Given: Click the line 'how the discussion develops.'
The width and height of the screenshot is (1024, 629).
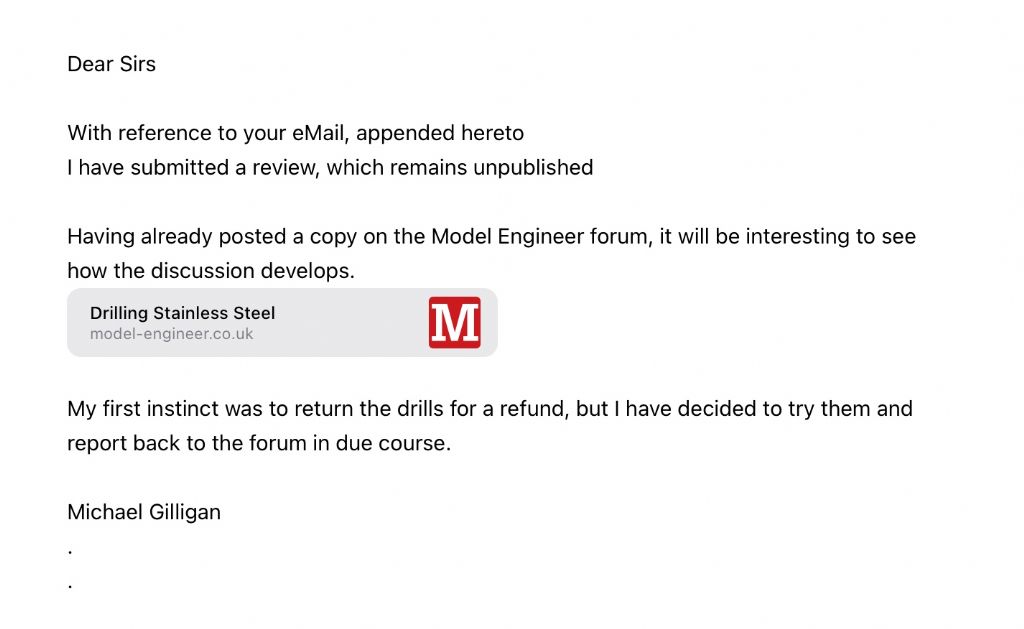Looking at the screenshot, I should (x=211, y=271).
